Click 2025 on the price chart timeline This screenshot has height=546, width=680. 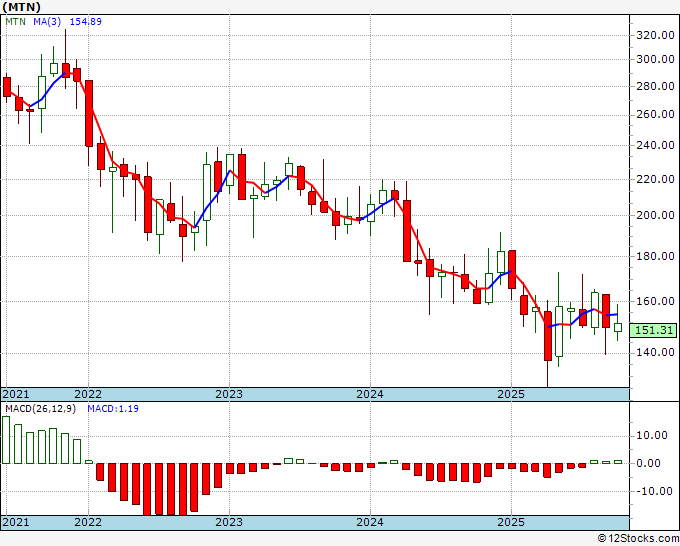coord(511,394)
